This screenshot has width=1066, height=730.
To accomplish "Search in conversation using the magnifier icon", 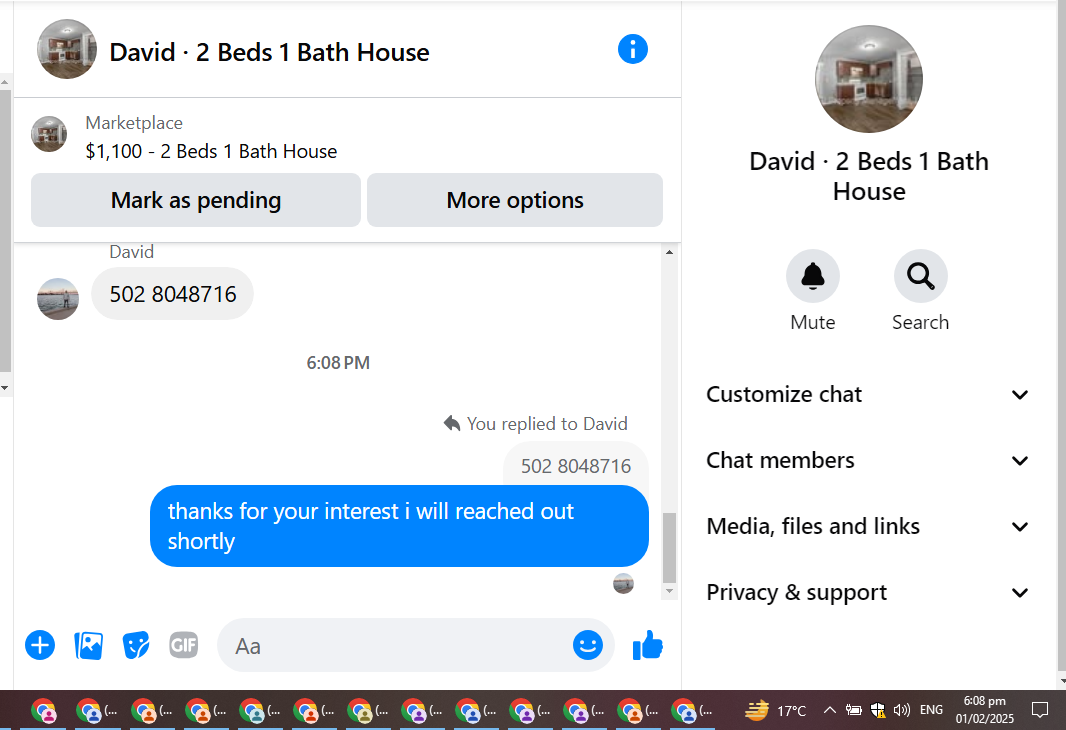I will click(x=920, y=276).
